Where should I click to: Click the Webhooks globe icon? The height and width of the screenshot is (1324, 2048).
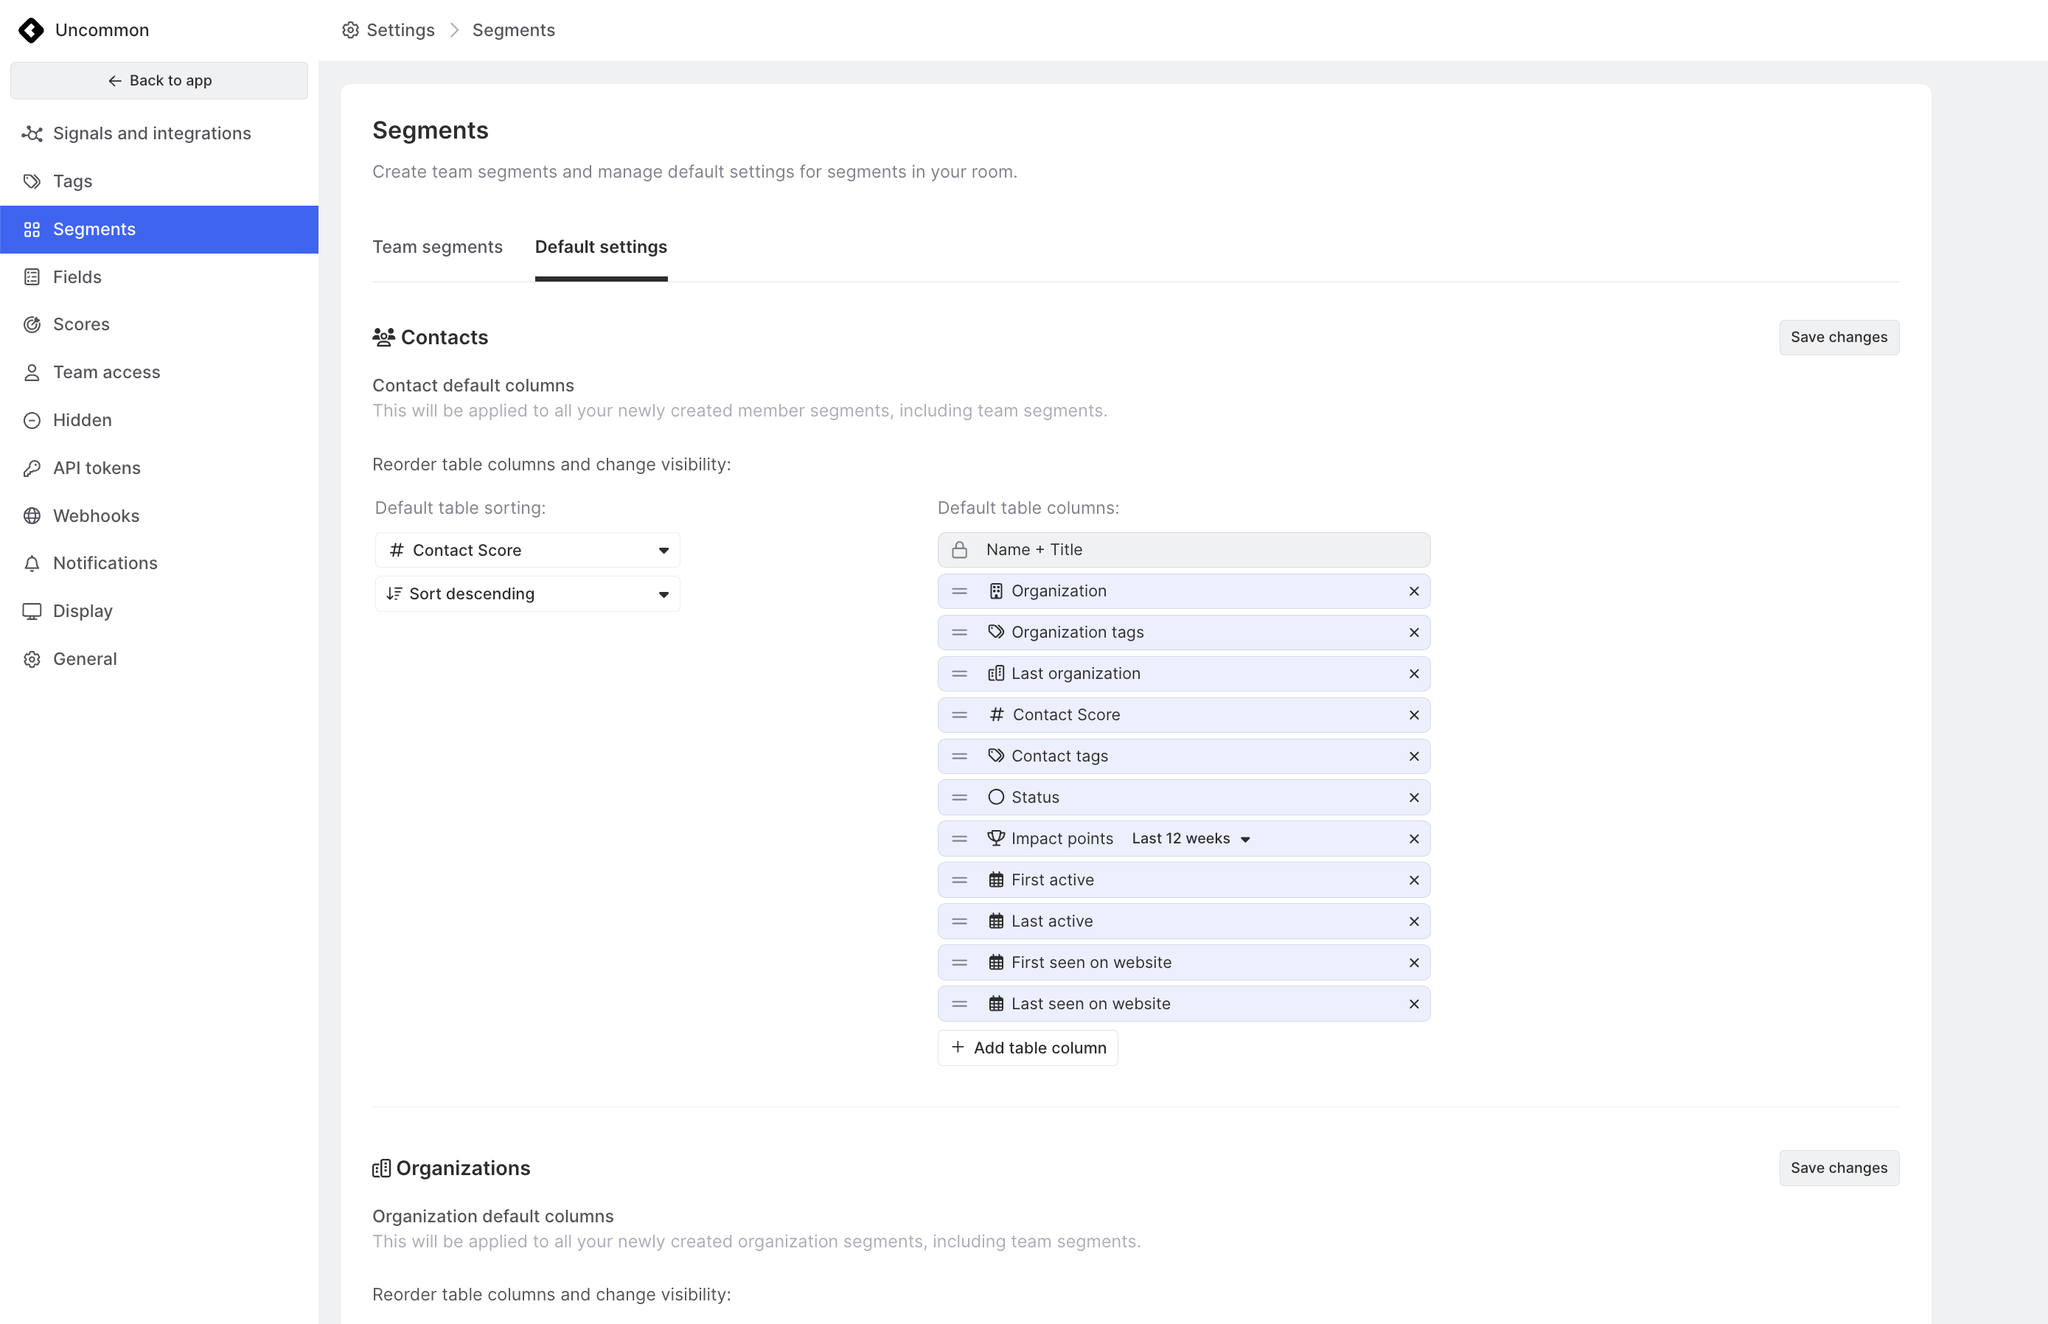[x=32, y=516]
